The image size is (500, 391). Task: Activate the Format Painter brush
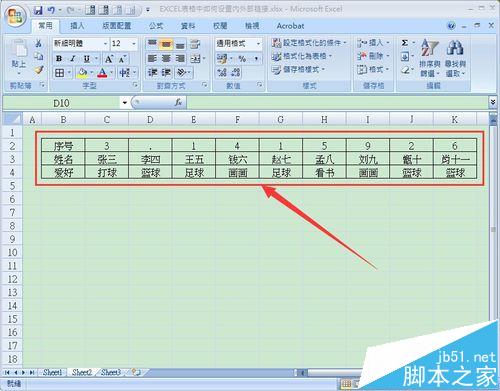click(38, 70)
